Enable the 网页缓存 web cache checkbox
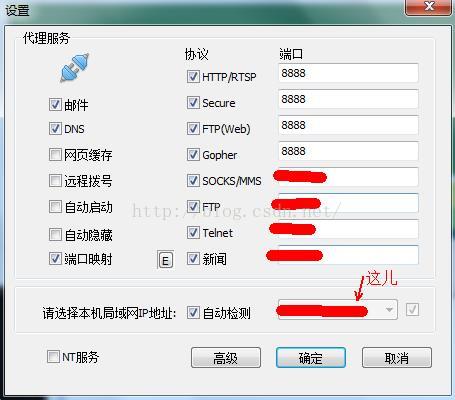This screenshot has width=455, height=400. point(55,155)
